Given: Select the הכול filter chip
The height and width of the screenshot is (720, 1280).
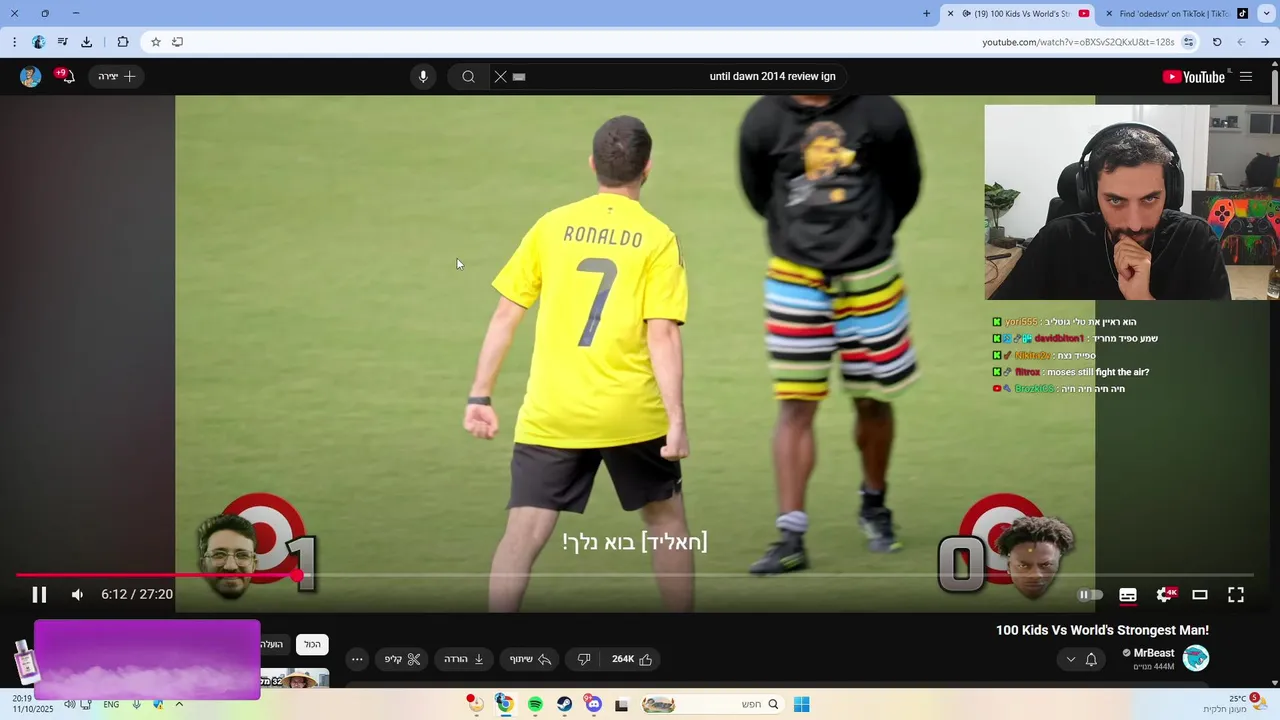Looking at the screenshot, I should pyautogui.click(x=313, y=645).
